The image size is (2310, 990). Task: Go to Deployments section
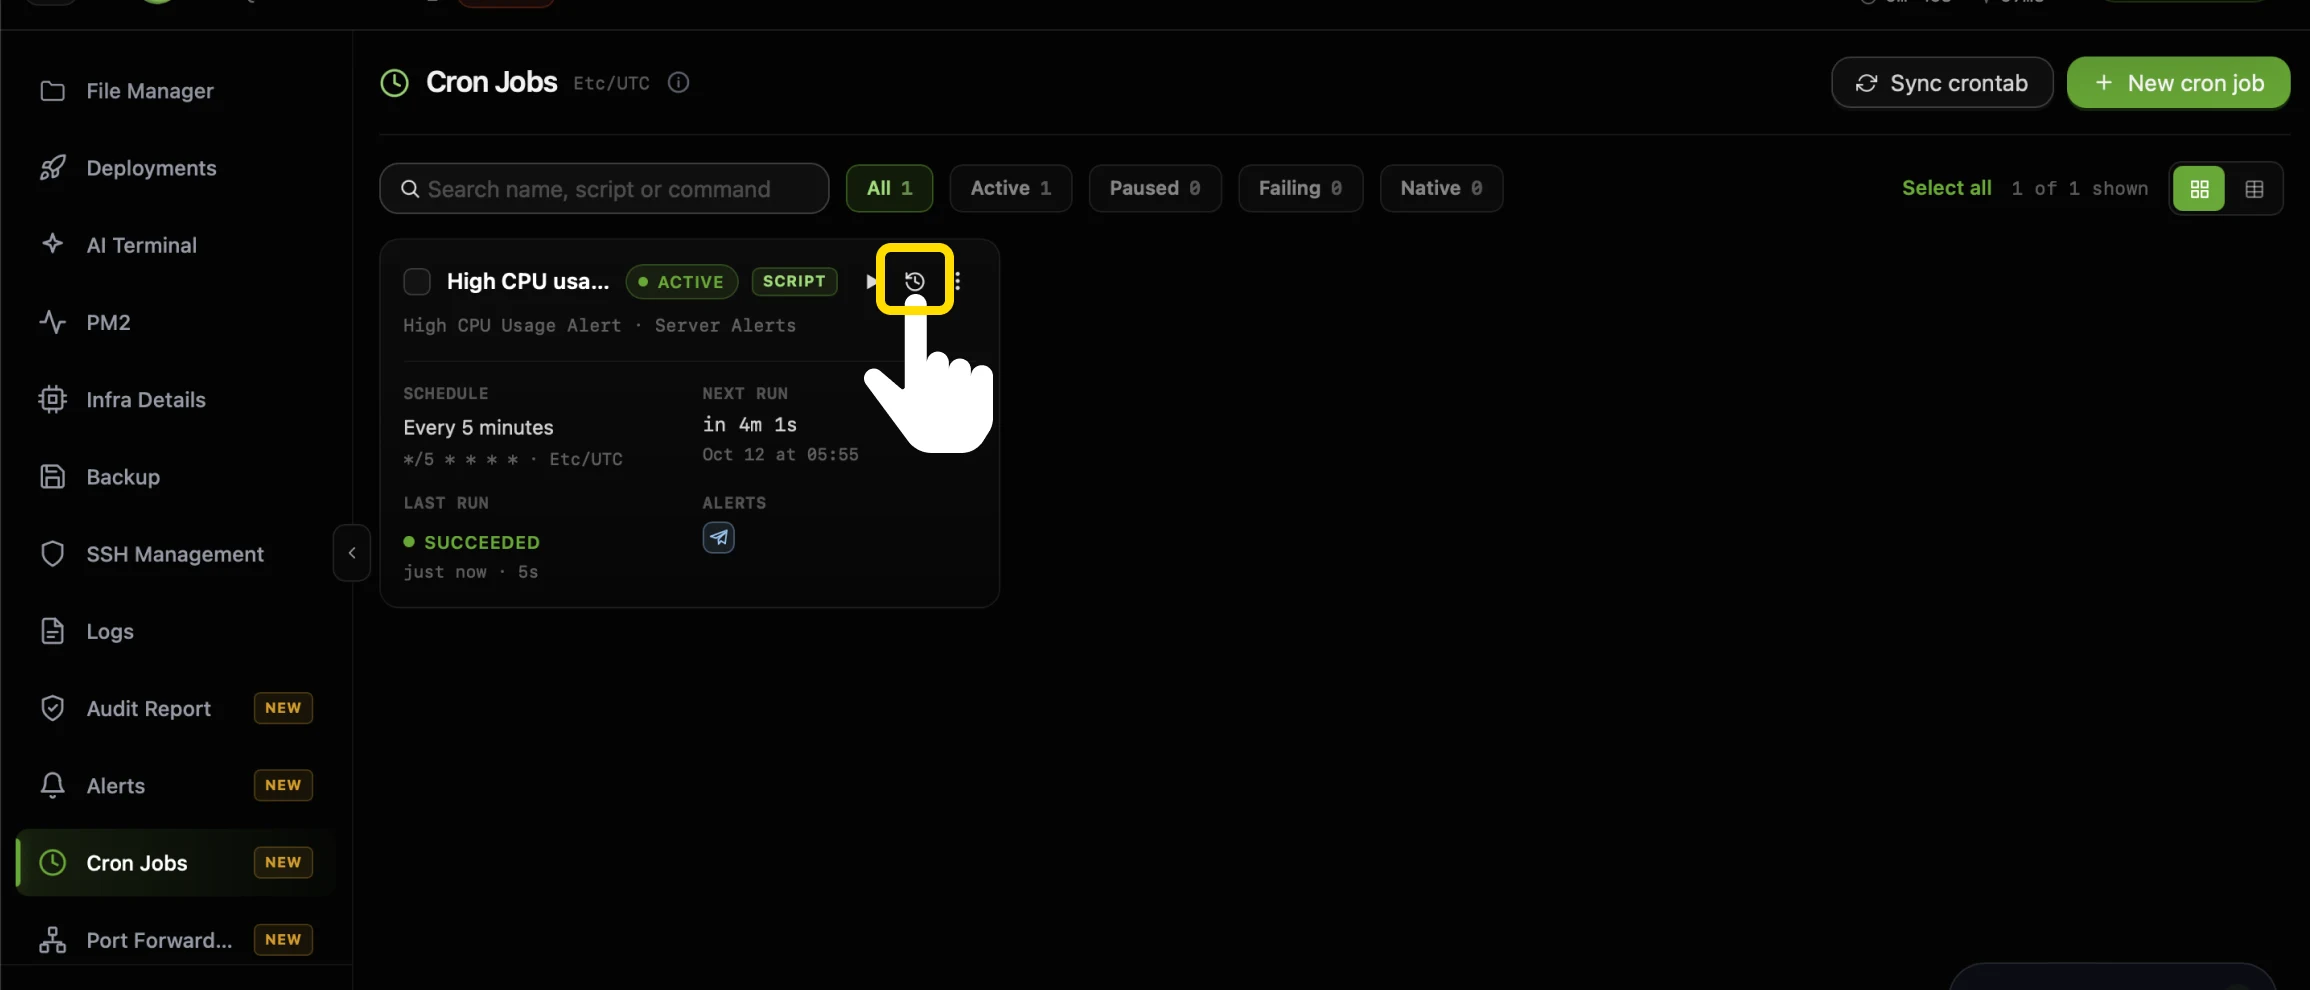point(151,168)
